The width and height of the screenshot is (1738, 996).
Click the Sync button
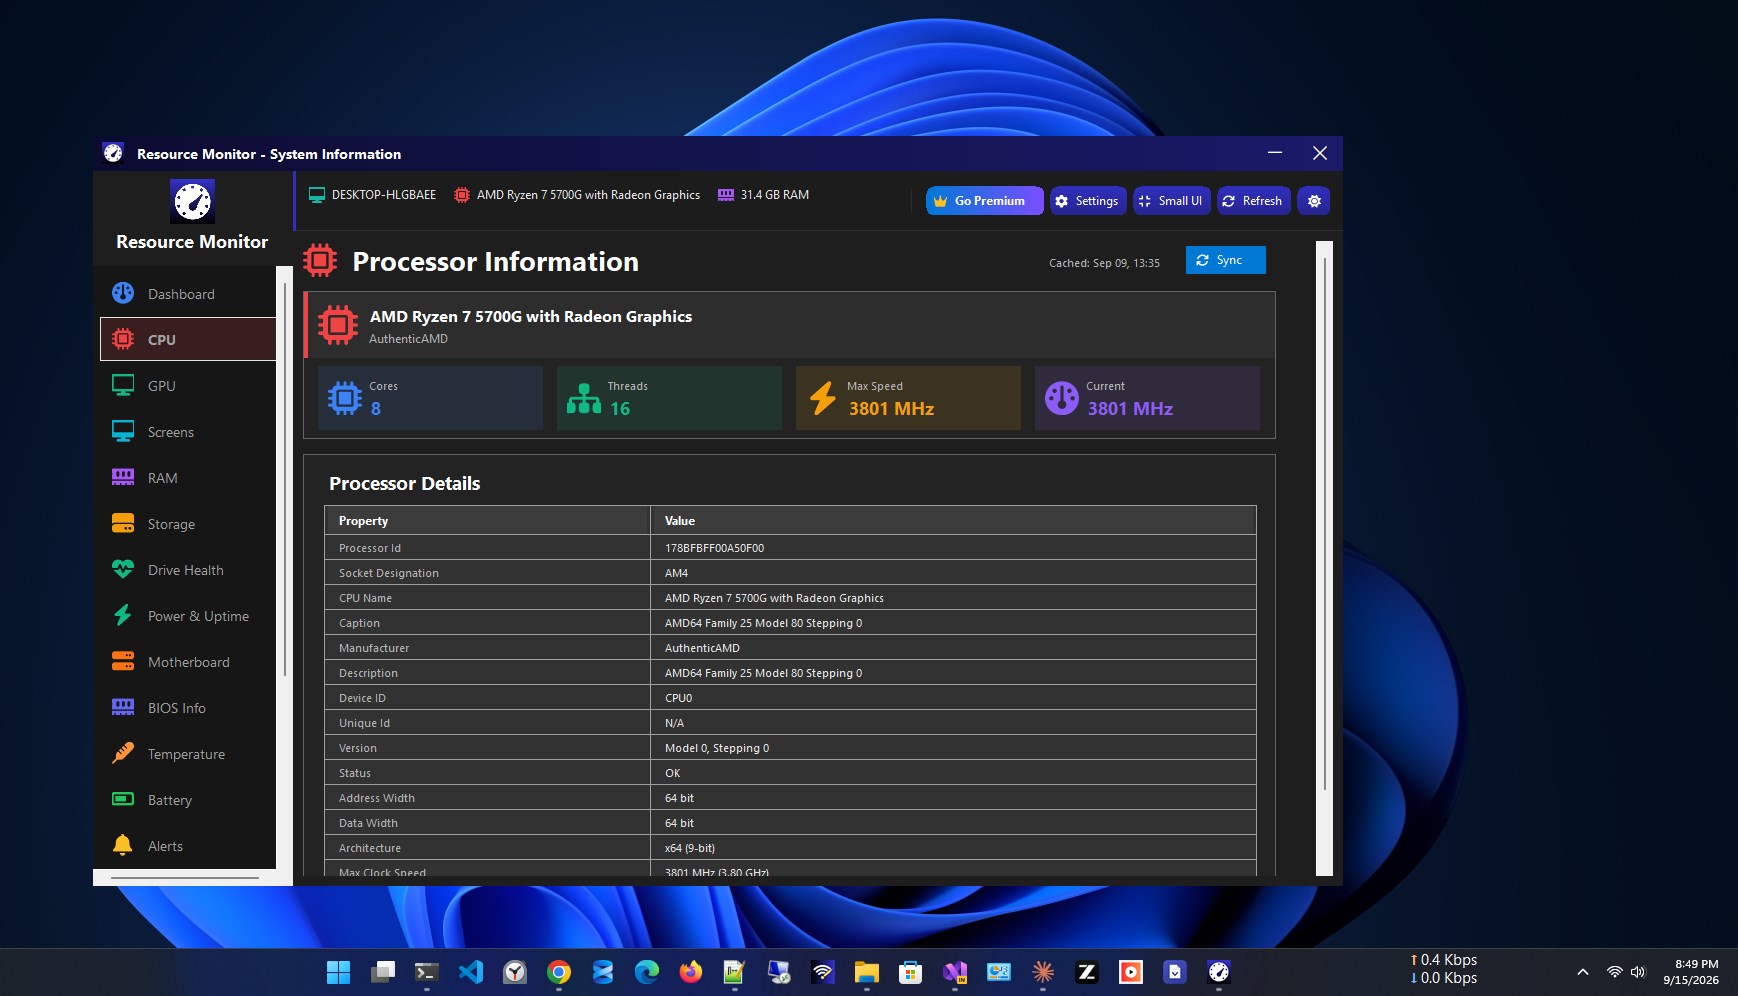[x=1225, y=260]
